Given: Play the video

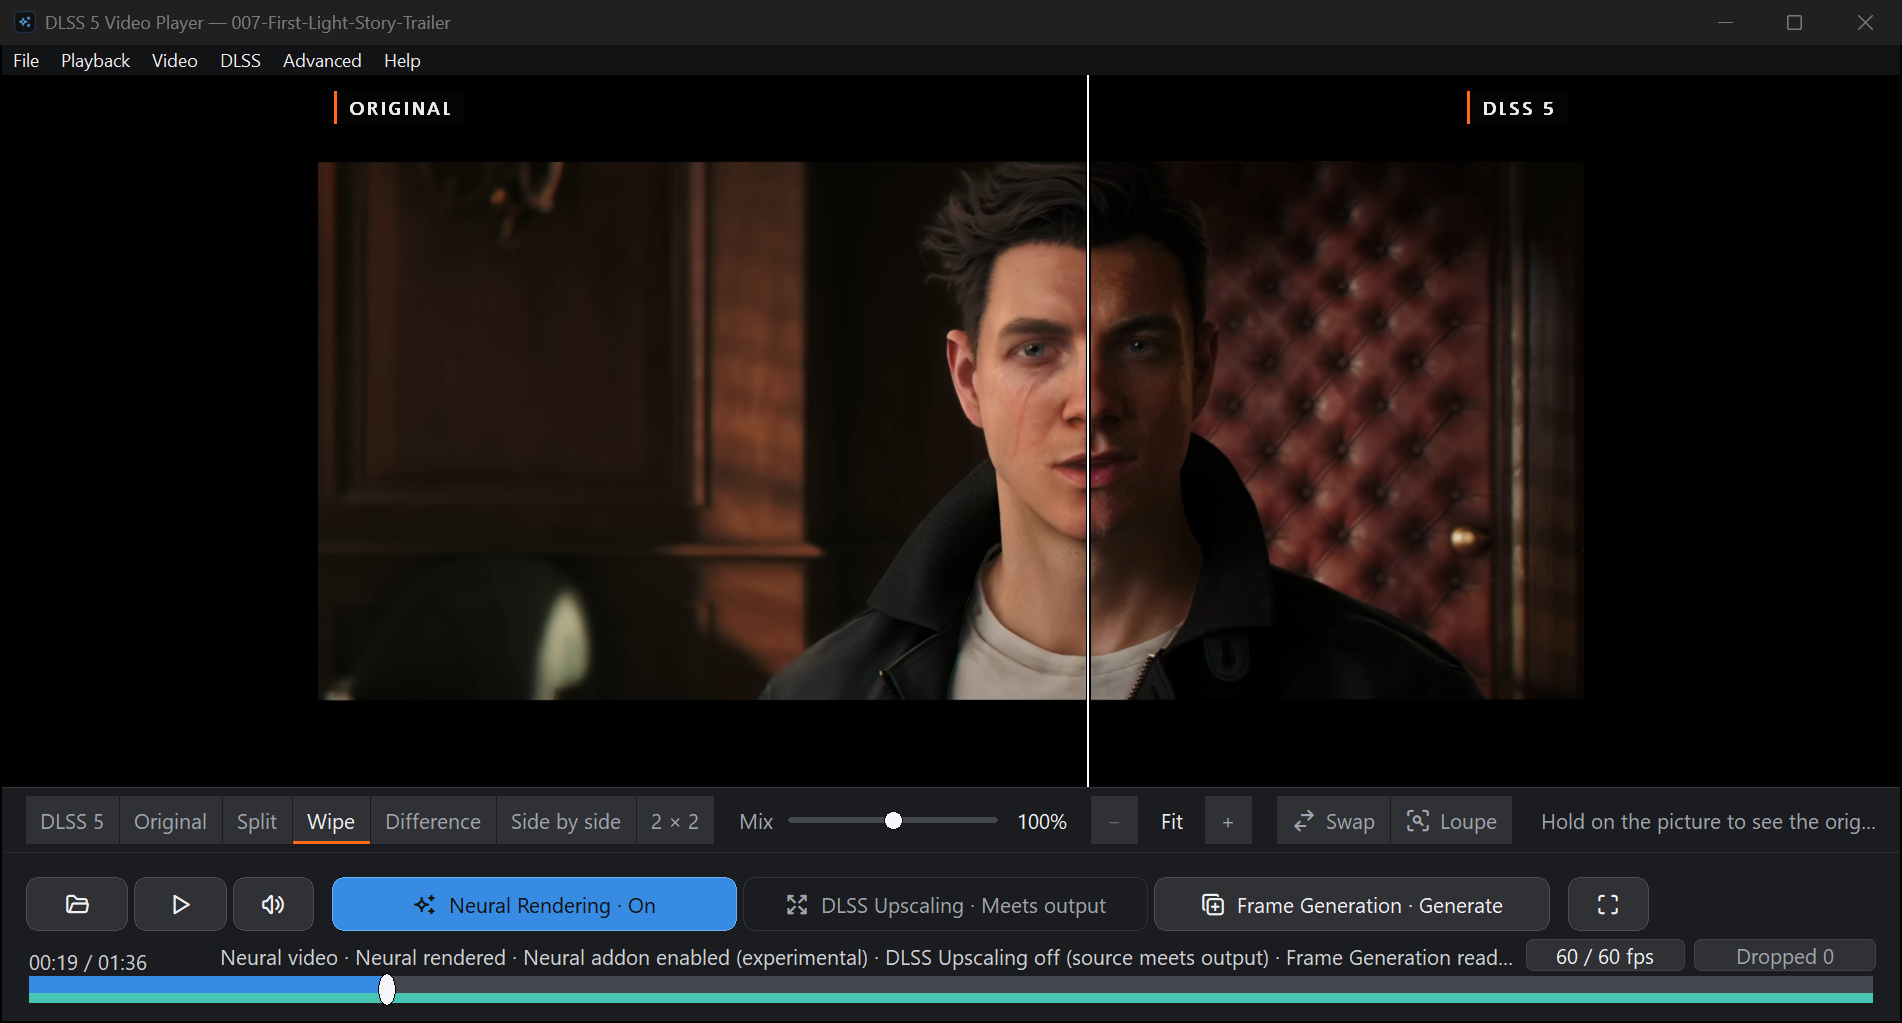Looking at the screenshot, I should click(x=180, y=904).
